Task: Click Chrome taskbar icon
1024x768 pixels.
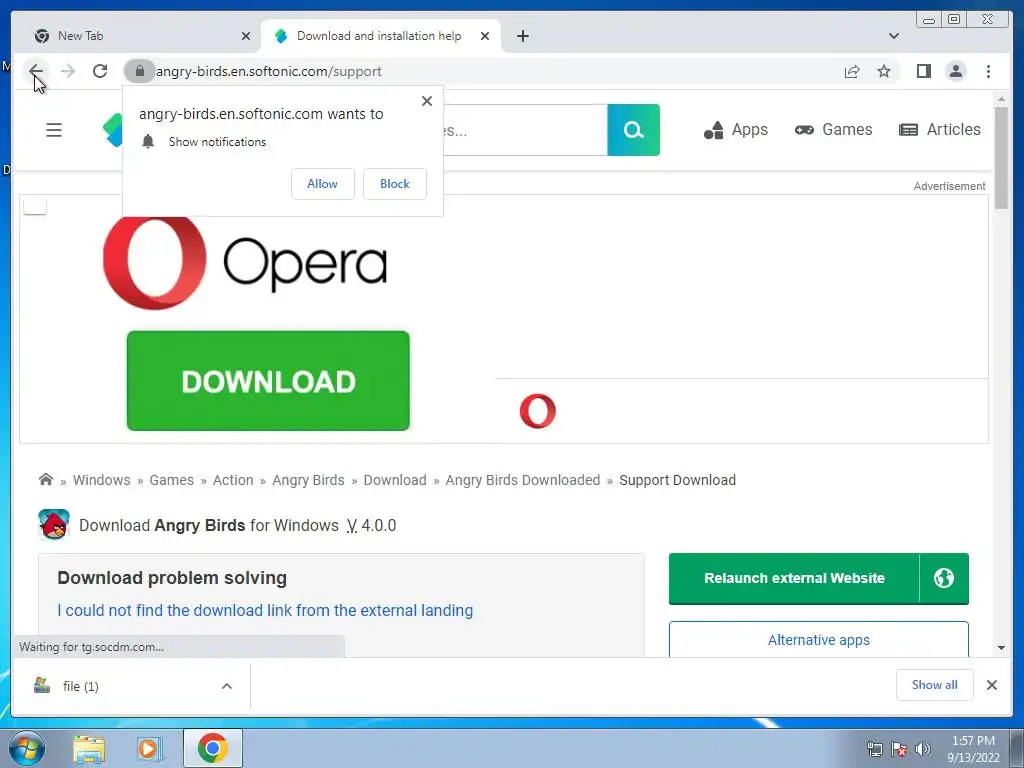Action: [213, 748]
